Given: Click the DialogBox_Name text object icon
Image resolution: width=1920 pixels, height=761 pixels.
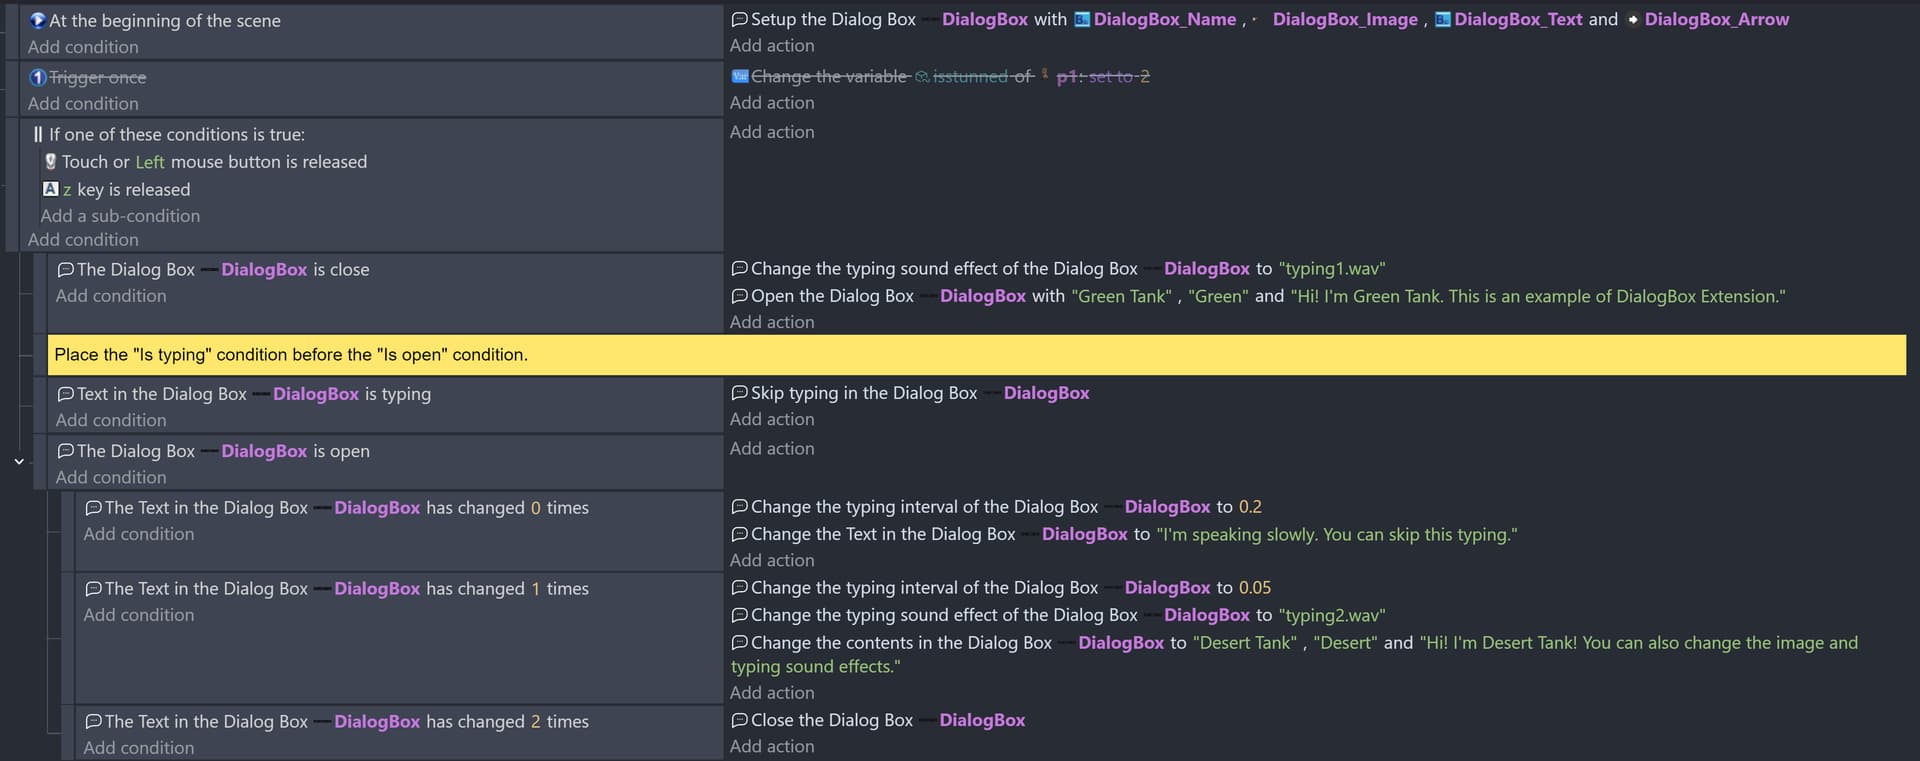Looking at the screenshot, I should click(x=1081, y=20).
